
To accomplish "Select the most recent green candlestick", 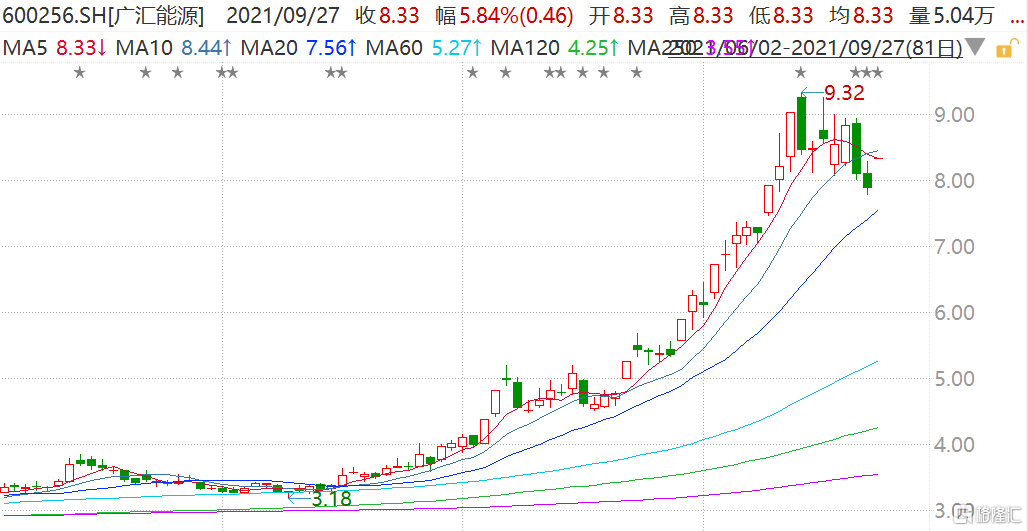I will pyautogui.click(x=867, y=180).
